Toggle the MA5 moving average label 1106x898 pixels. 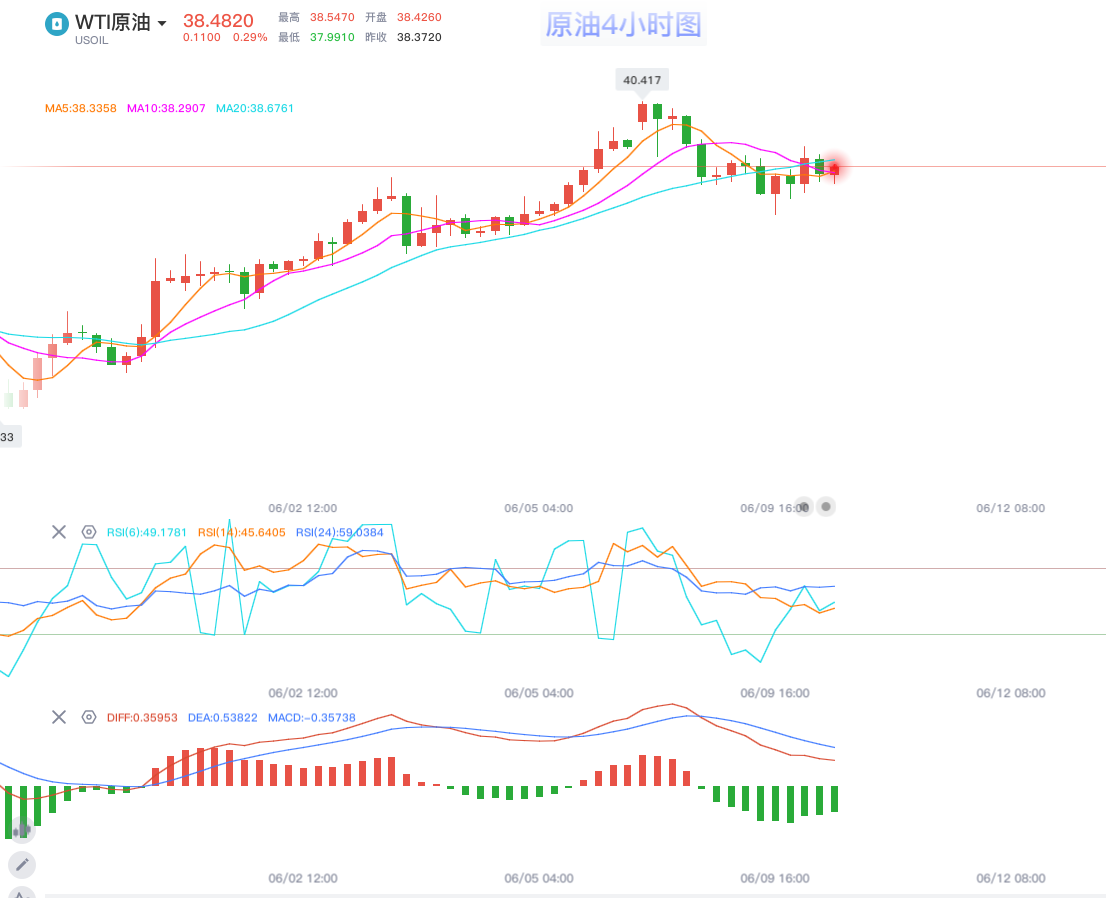click(x=80, y=108)
